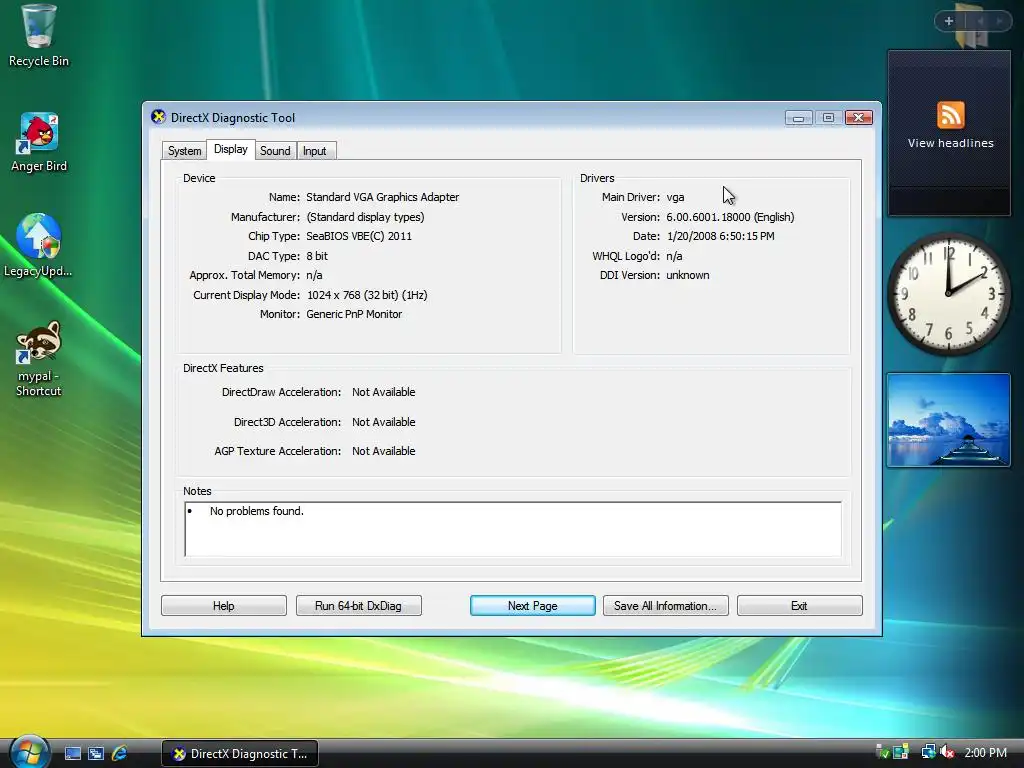Go to the Input tab
This screenshot has width=1024, height=768.
[x=314, y=151]
